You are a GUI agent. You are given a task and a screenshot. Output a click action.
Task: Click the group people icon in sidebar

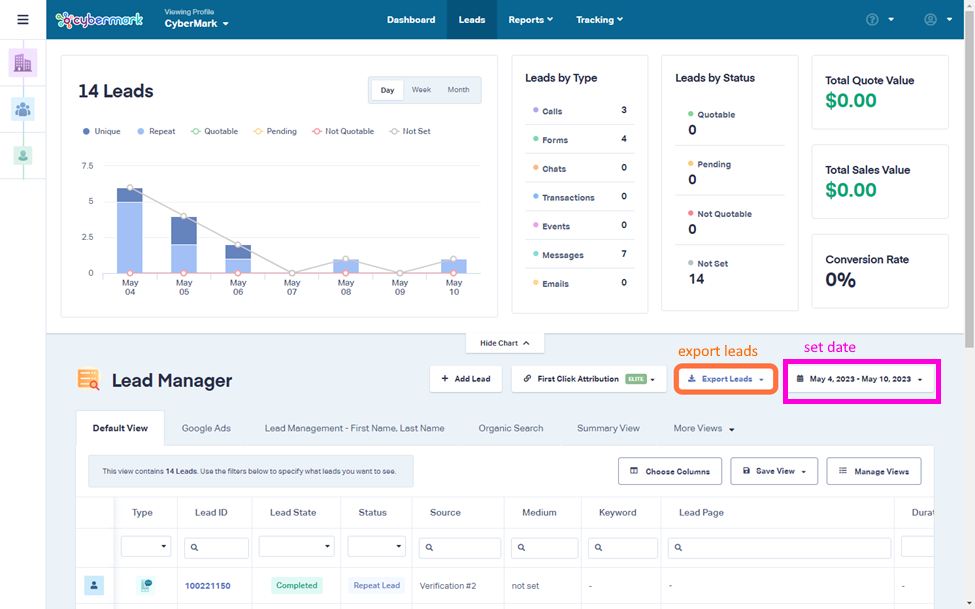coord(23,109)
